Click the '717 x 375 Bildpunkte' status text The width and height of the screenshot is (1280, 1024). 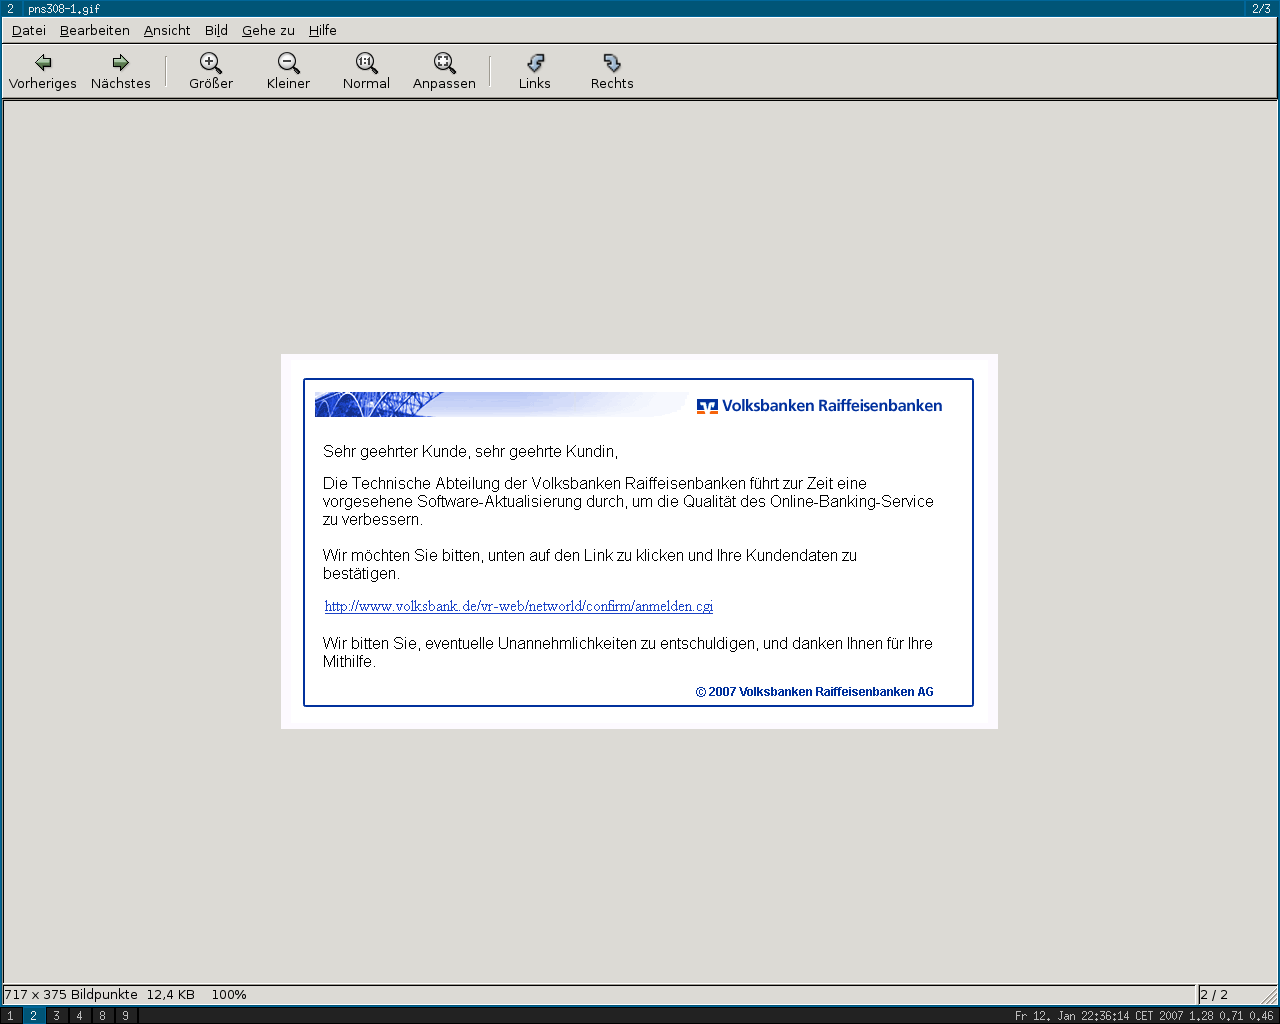71,994
